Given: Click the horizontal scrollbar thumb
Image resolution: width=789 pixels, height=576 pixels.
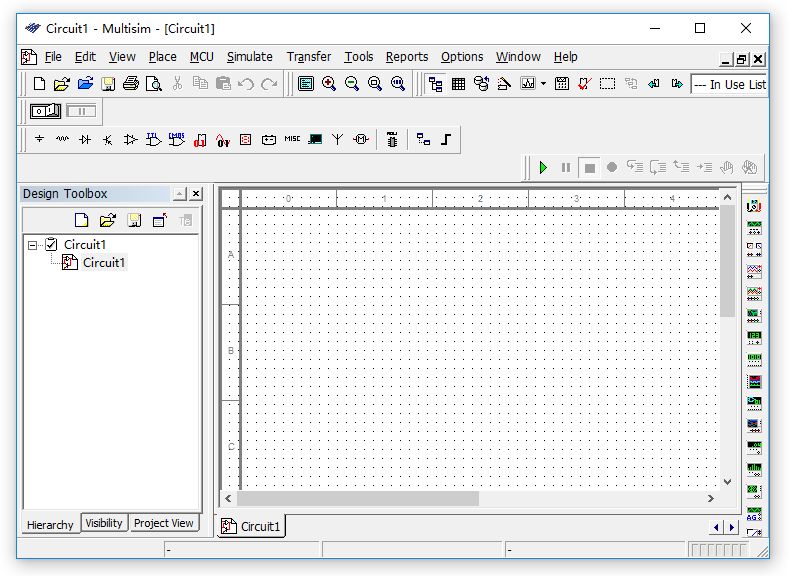Looking at the screenshot, I should (x=358, y=499).
